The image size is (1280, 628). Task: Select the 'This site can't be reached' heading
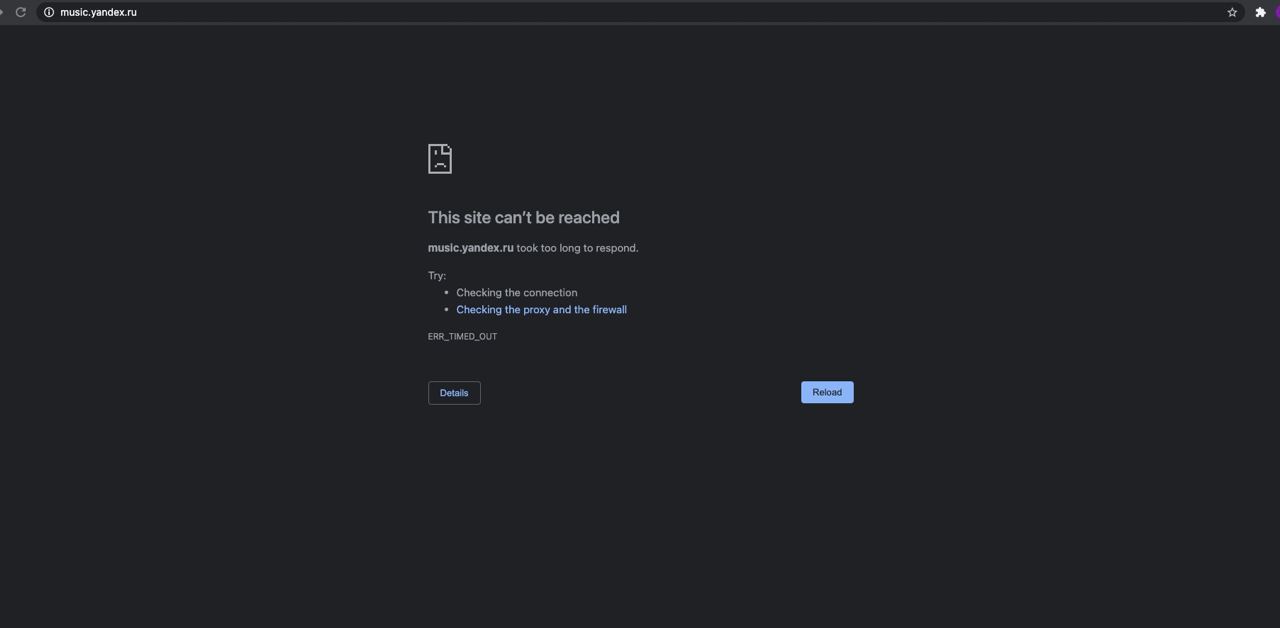pos(524,217)
